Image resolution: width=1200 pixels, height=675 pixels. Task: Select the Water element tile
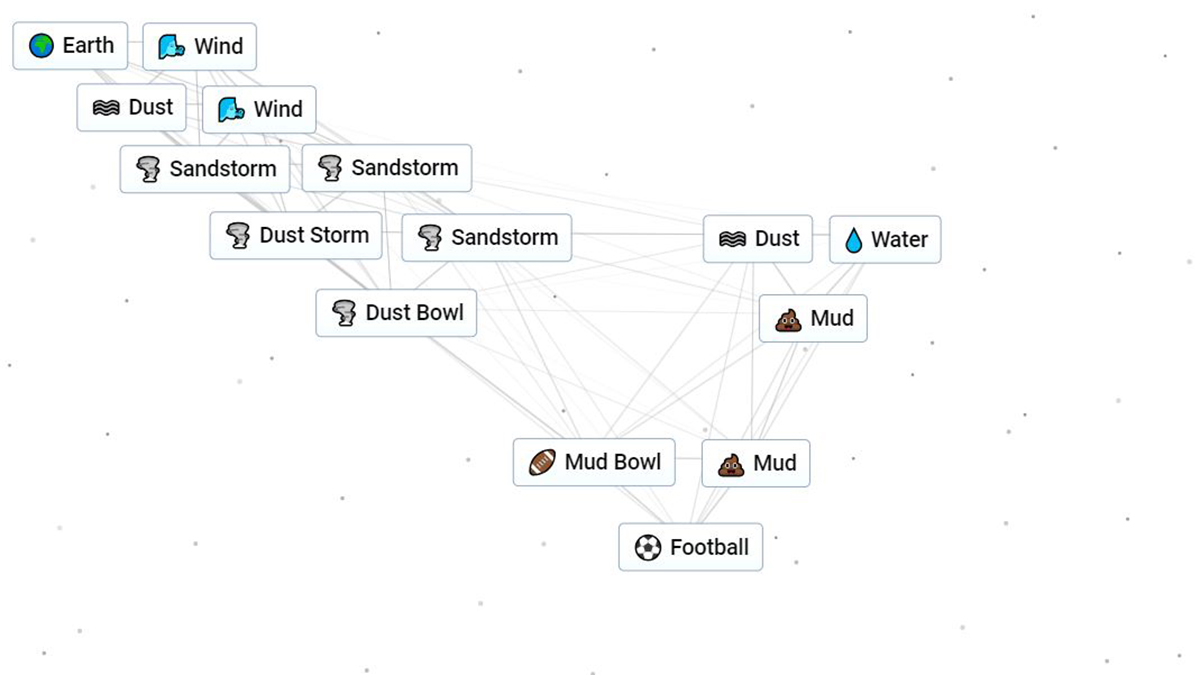pos(885,239)
